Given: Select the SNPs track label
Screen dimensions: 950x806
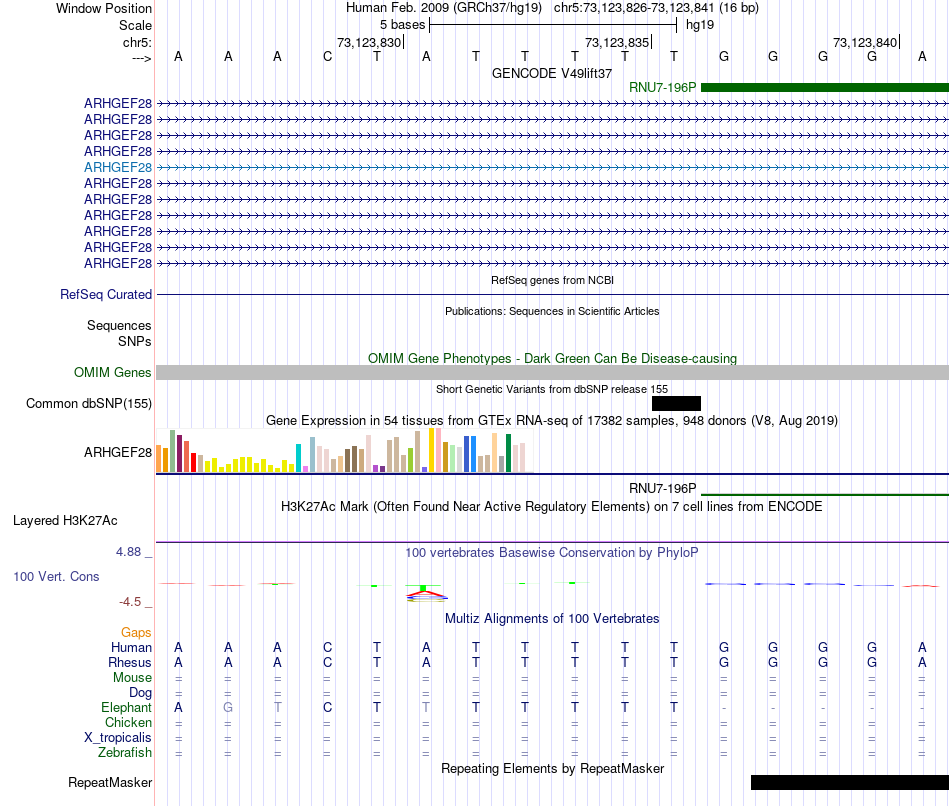Looking at the screenshot, I should point(135,341).
